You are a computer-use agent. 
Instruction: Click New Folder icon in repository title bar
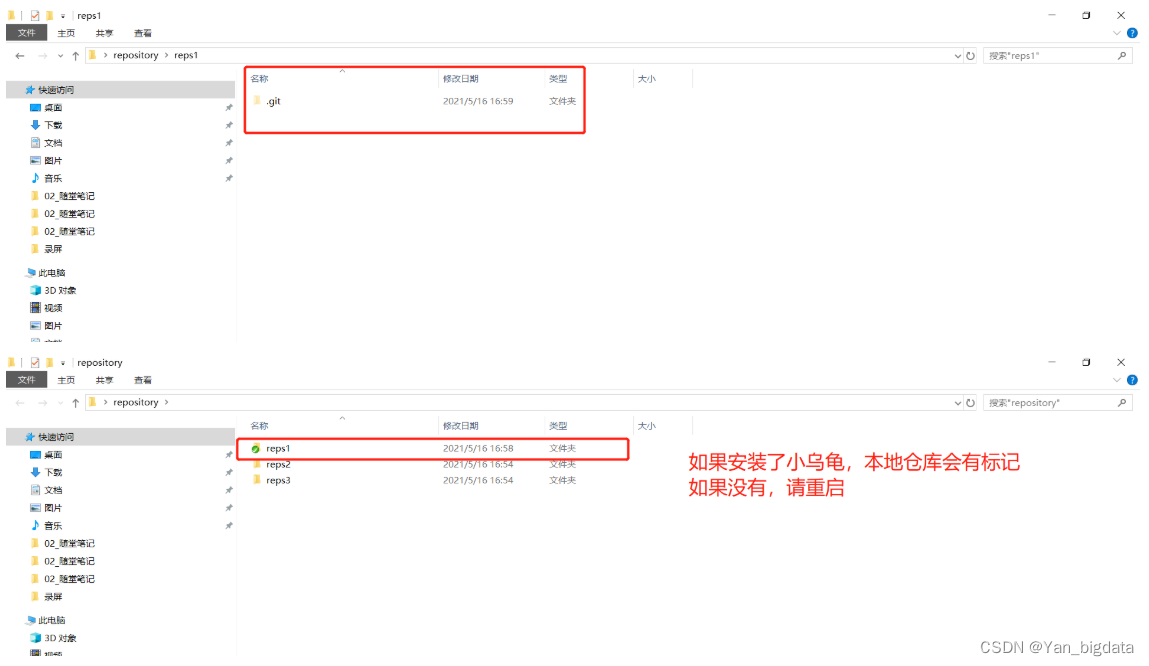(x=49, y=363)
